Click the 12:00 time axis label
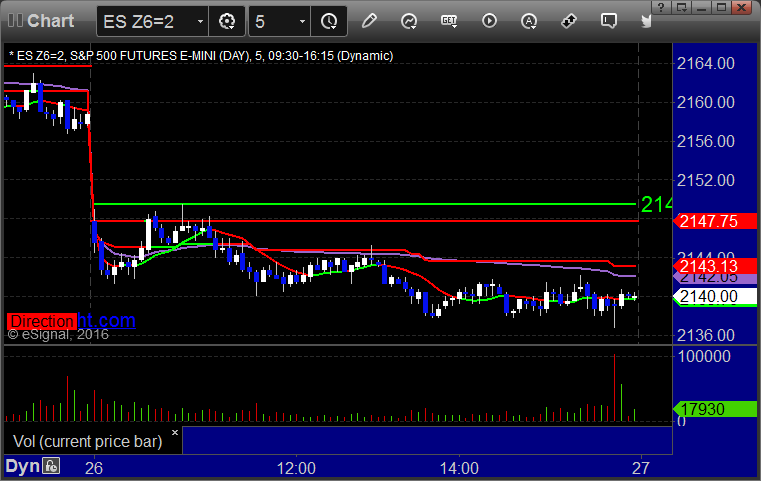The height and width of the screenshot is (481, 761). (x=296, y=468)
